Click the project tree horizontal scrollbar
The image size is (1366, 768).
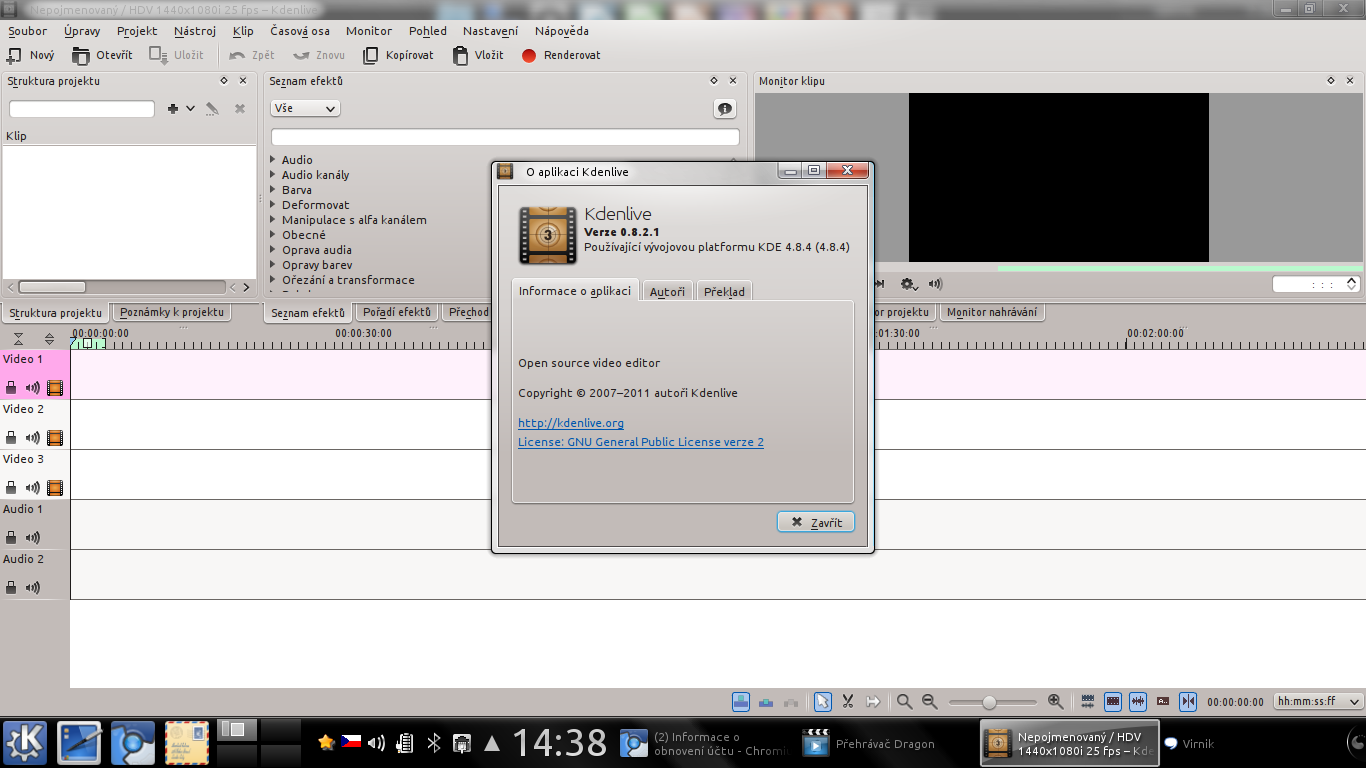pos(128,287)
